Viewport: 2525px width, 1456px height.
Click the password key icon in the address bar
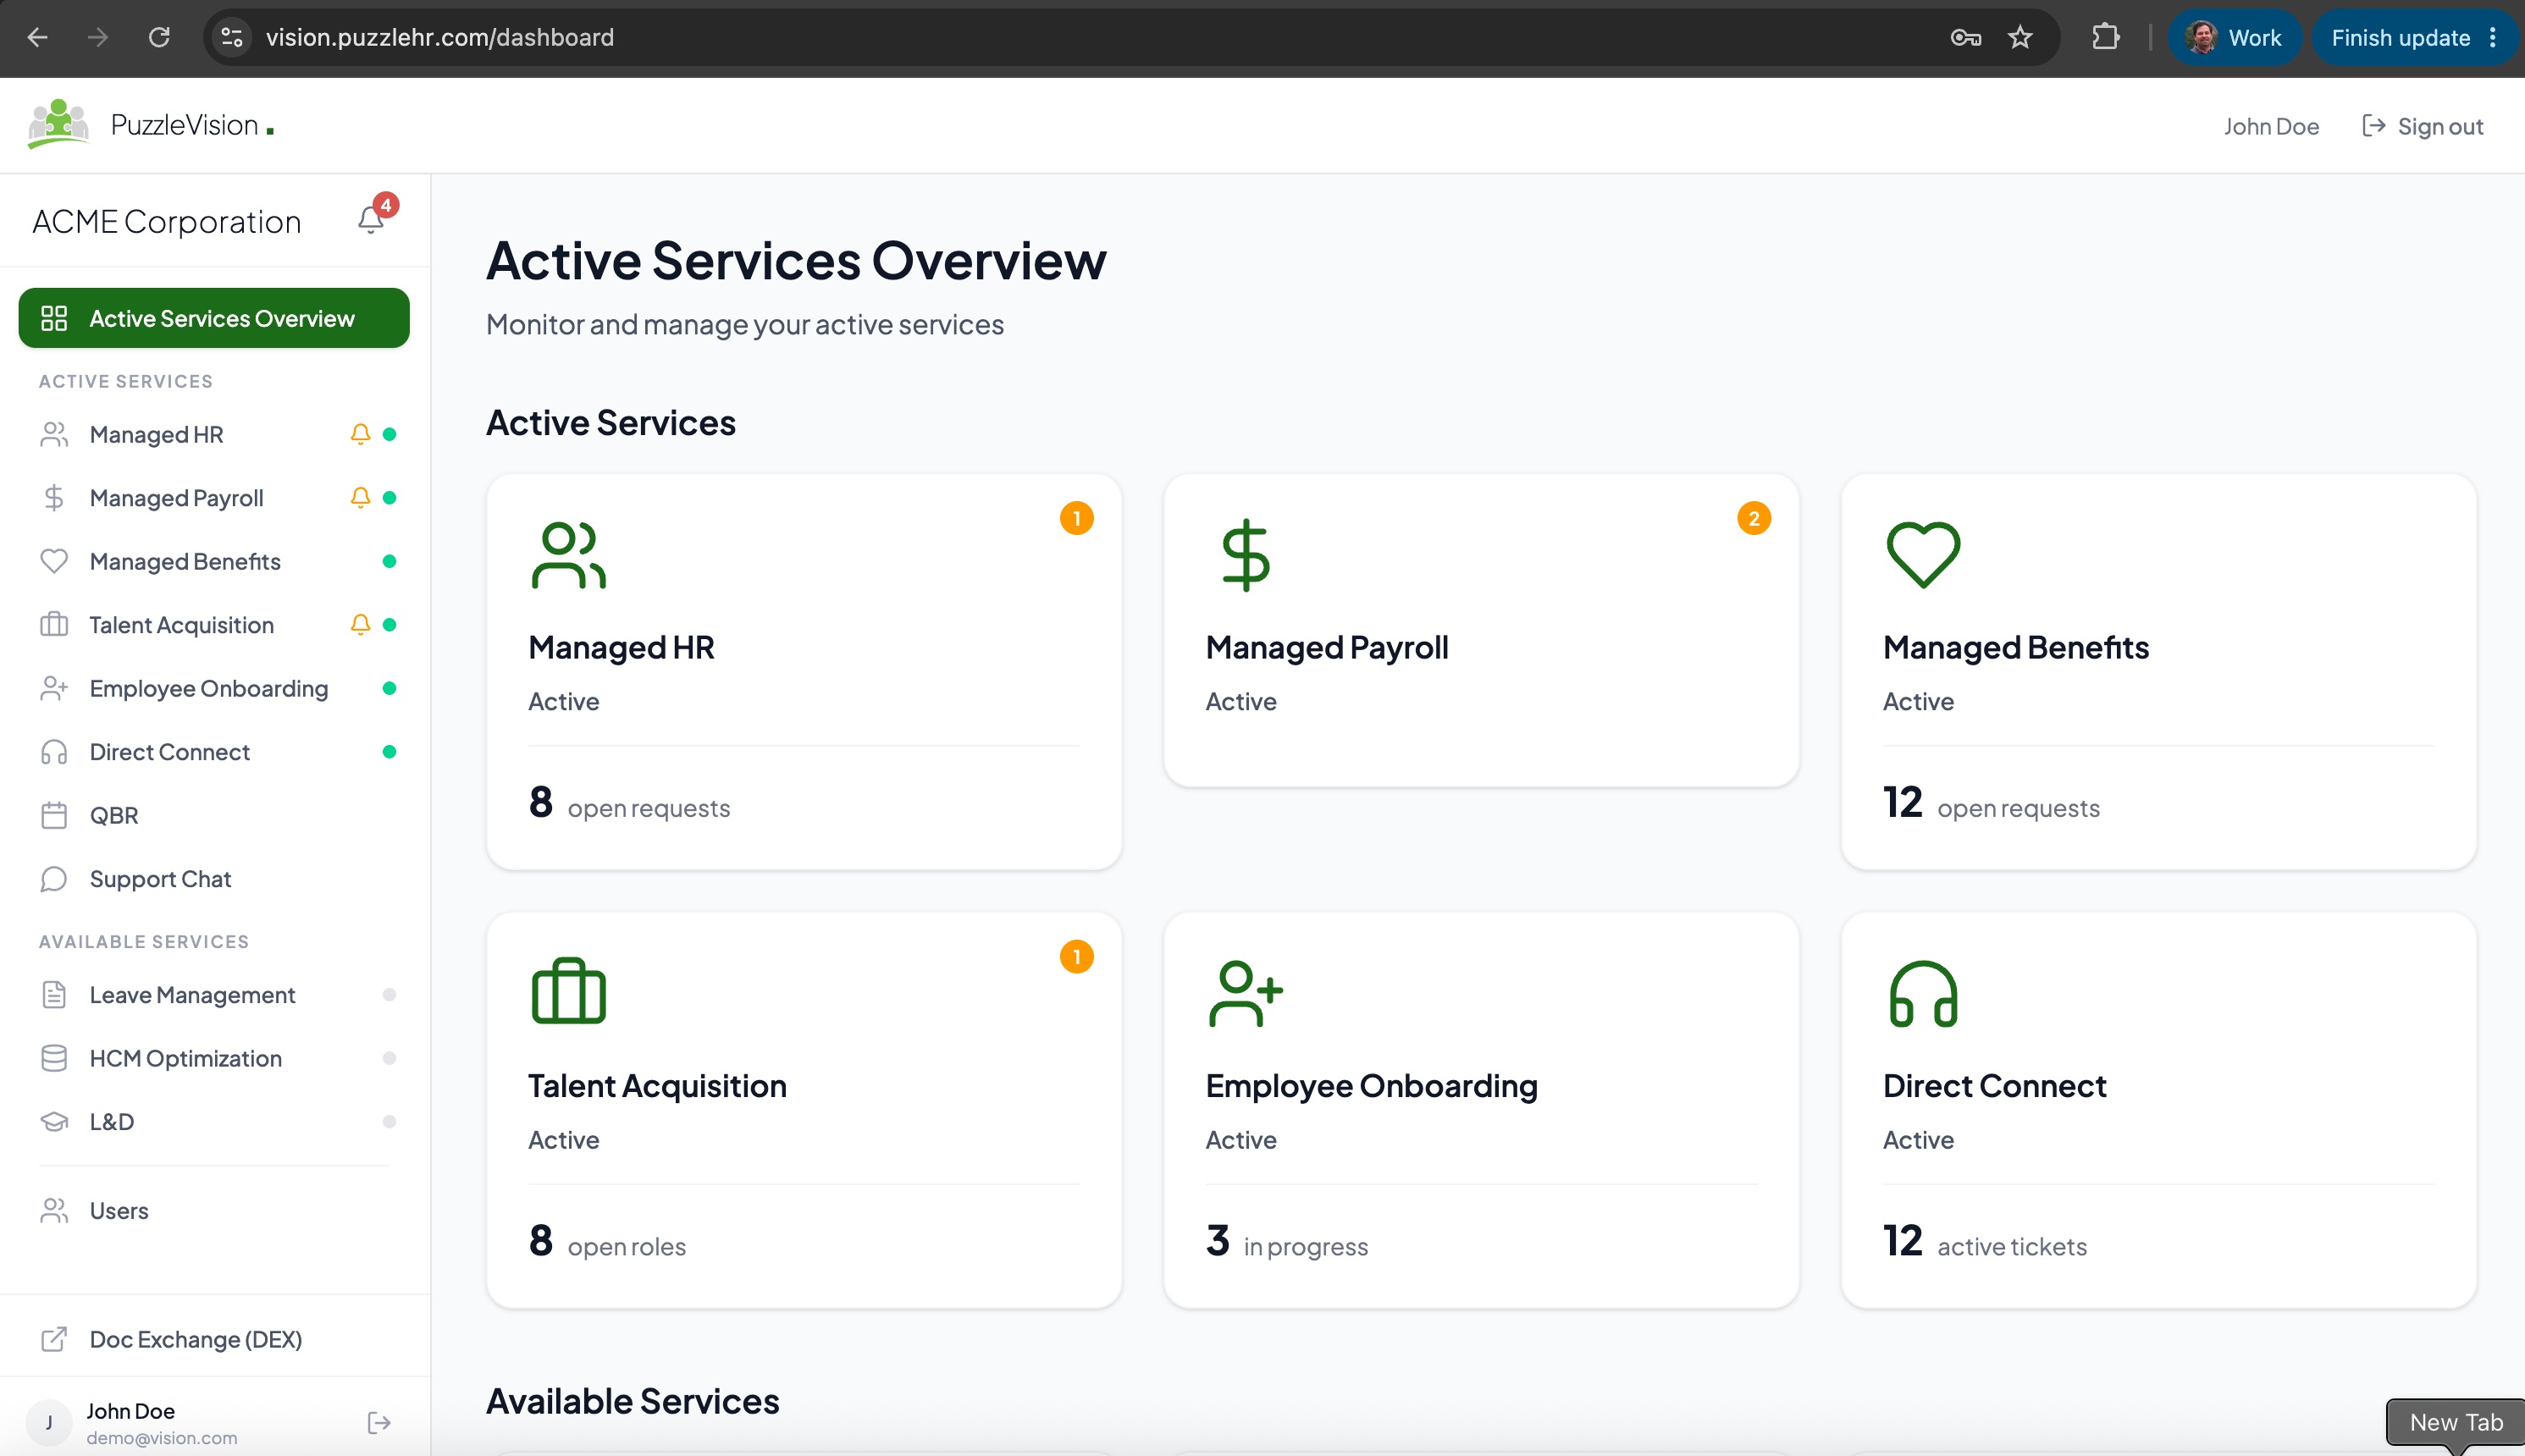pyautogui.click(x=1965, y=37)
